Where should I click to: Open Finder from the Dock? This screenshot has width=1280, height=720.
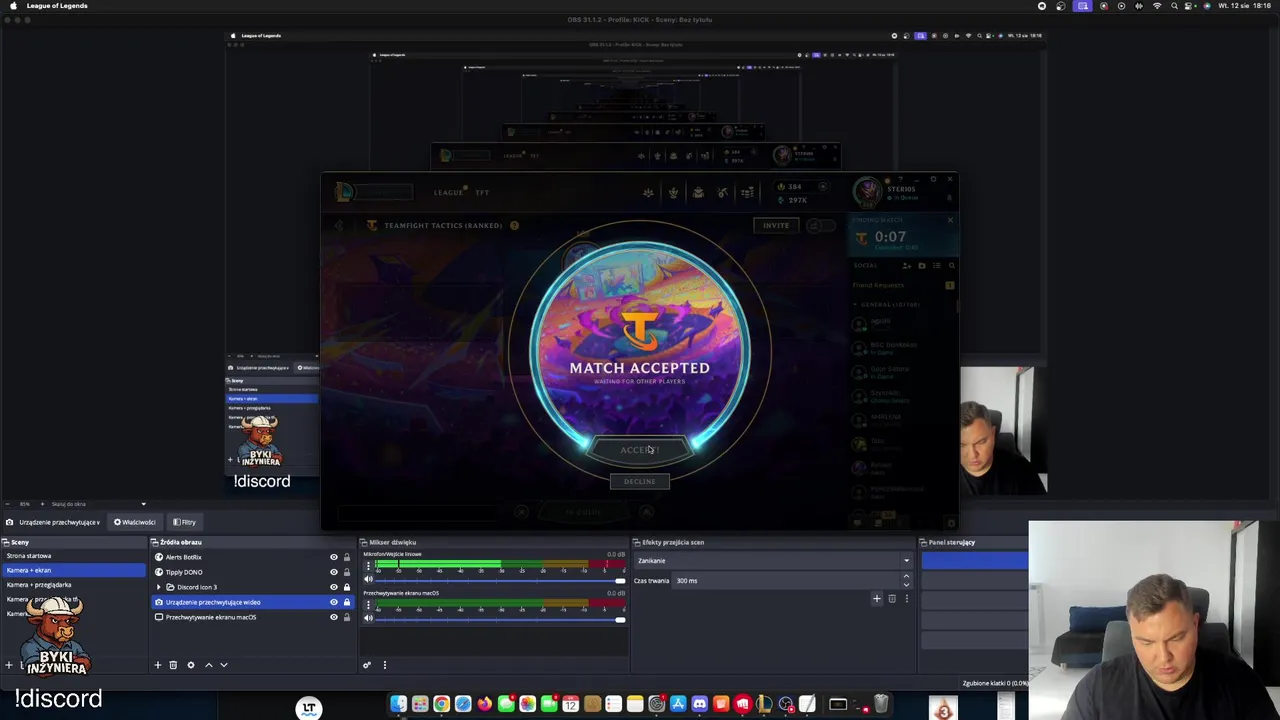coord(398,704)
